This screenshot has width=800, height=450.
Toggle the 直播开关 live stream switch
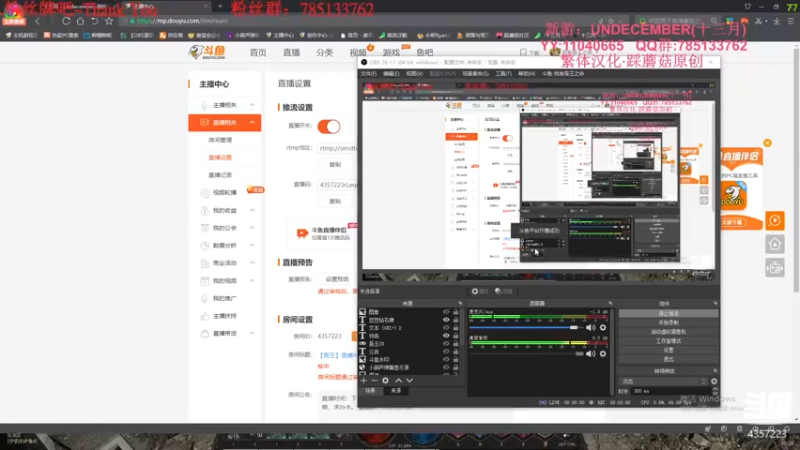[x=329, y=126]
